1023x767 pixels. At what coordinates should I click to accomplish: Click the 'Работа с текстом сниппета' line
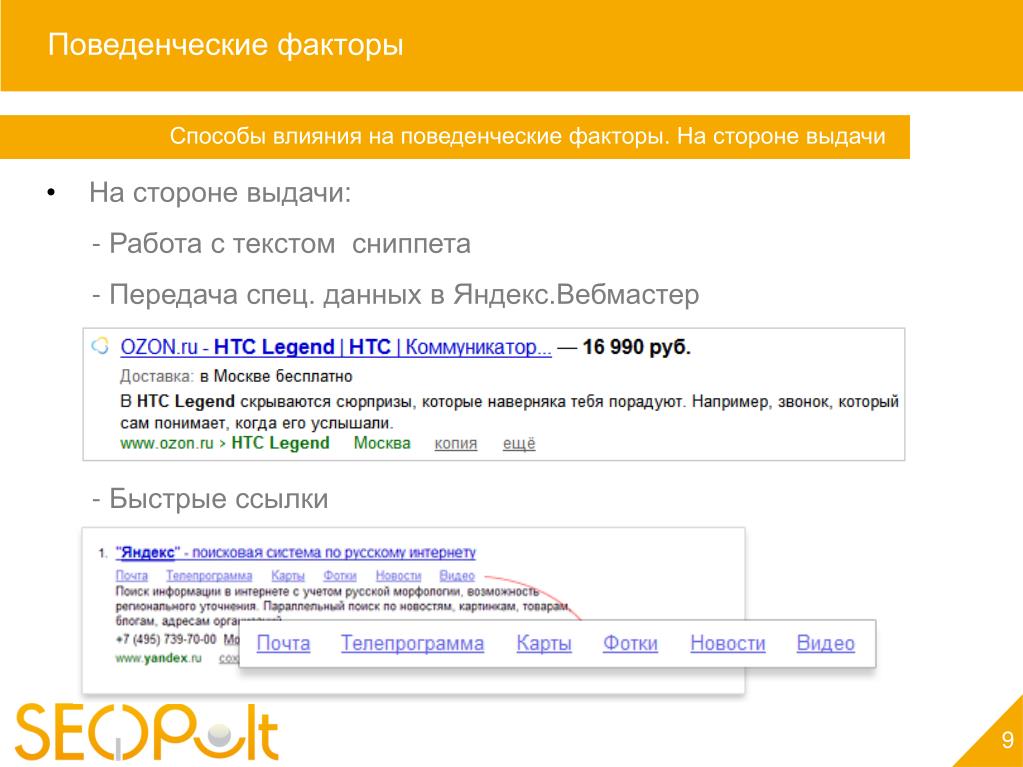pyautogui.click(x=281, y=244)
